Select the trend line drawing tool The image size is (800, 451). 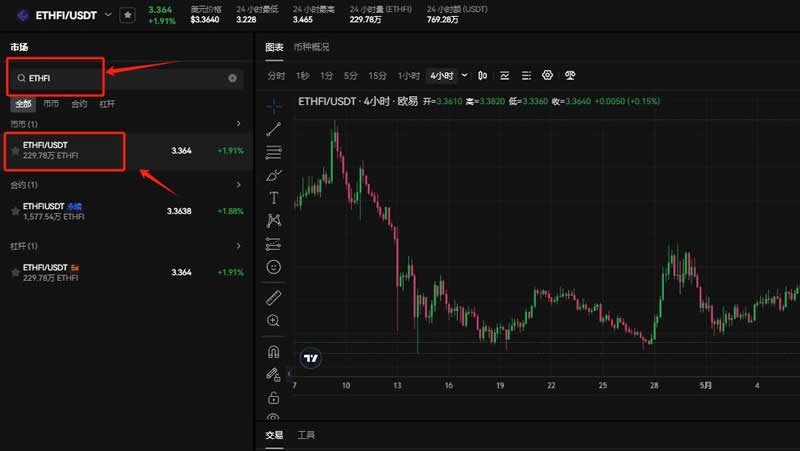click(x=274, y=128)
